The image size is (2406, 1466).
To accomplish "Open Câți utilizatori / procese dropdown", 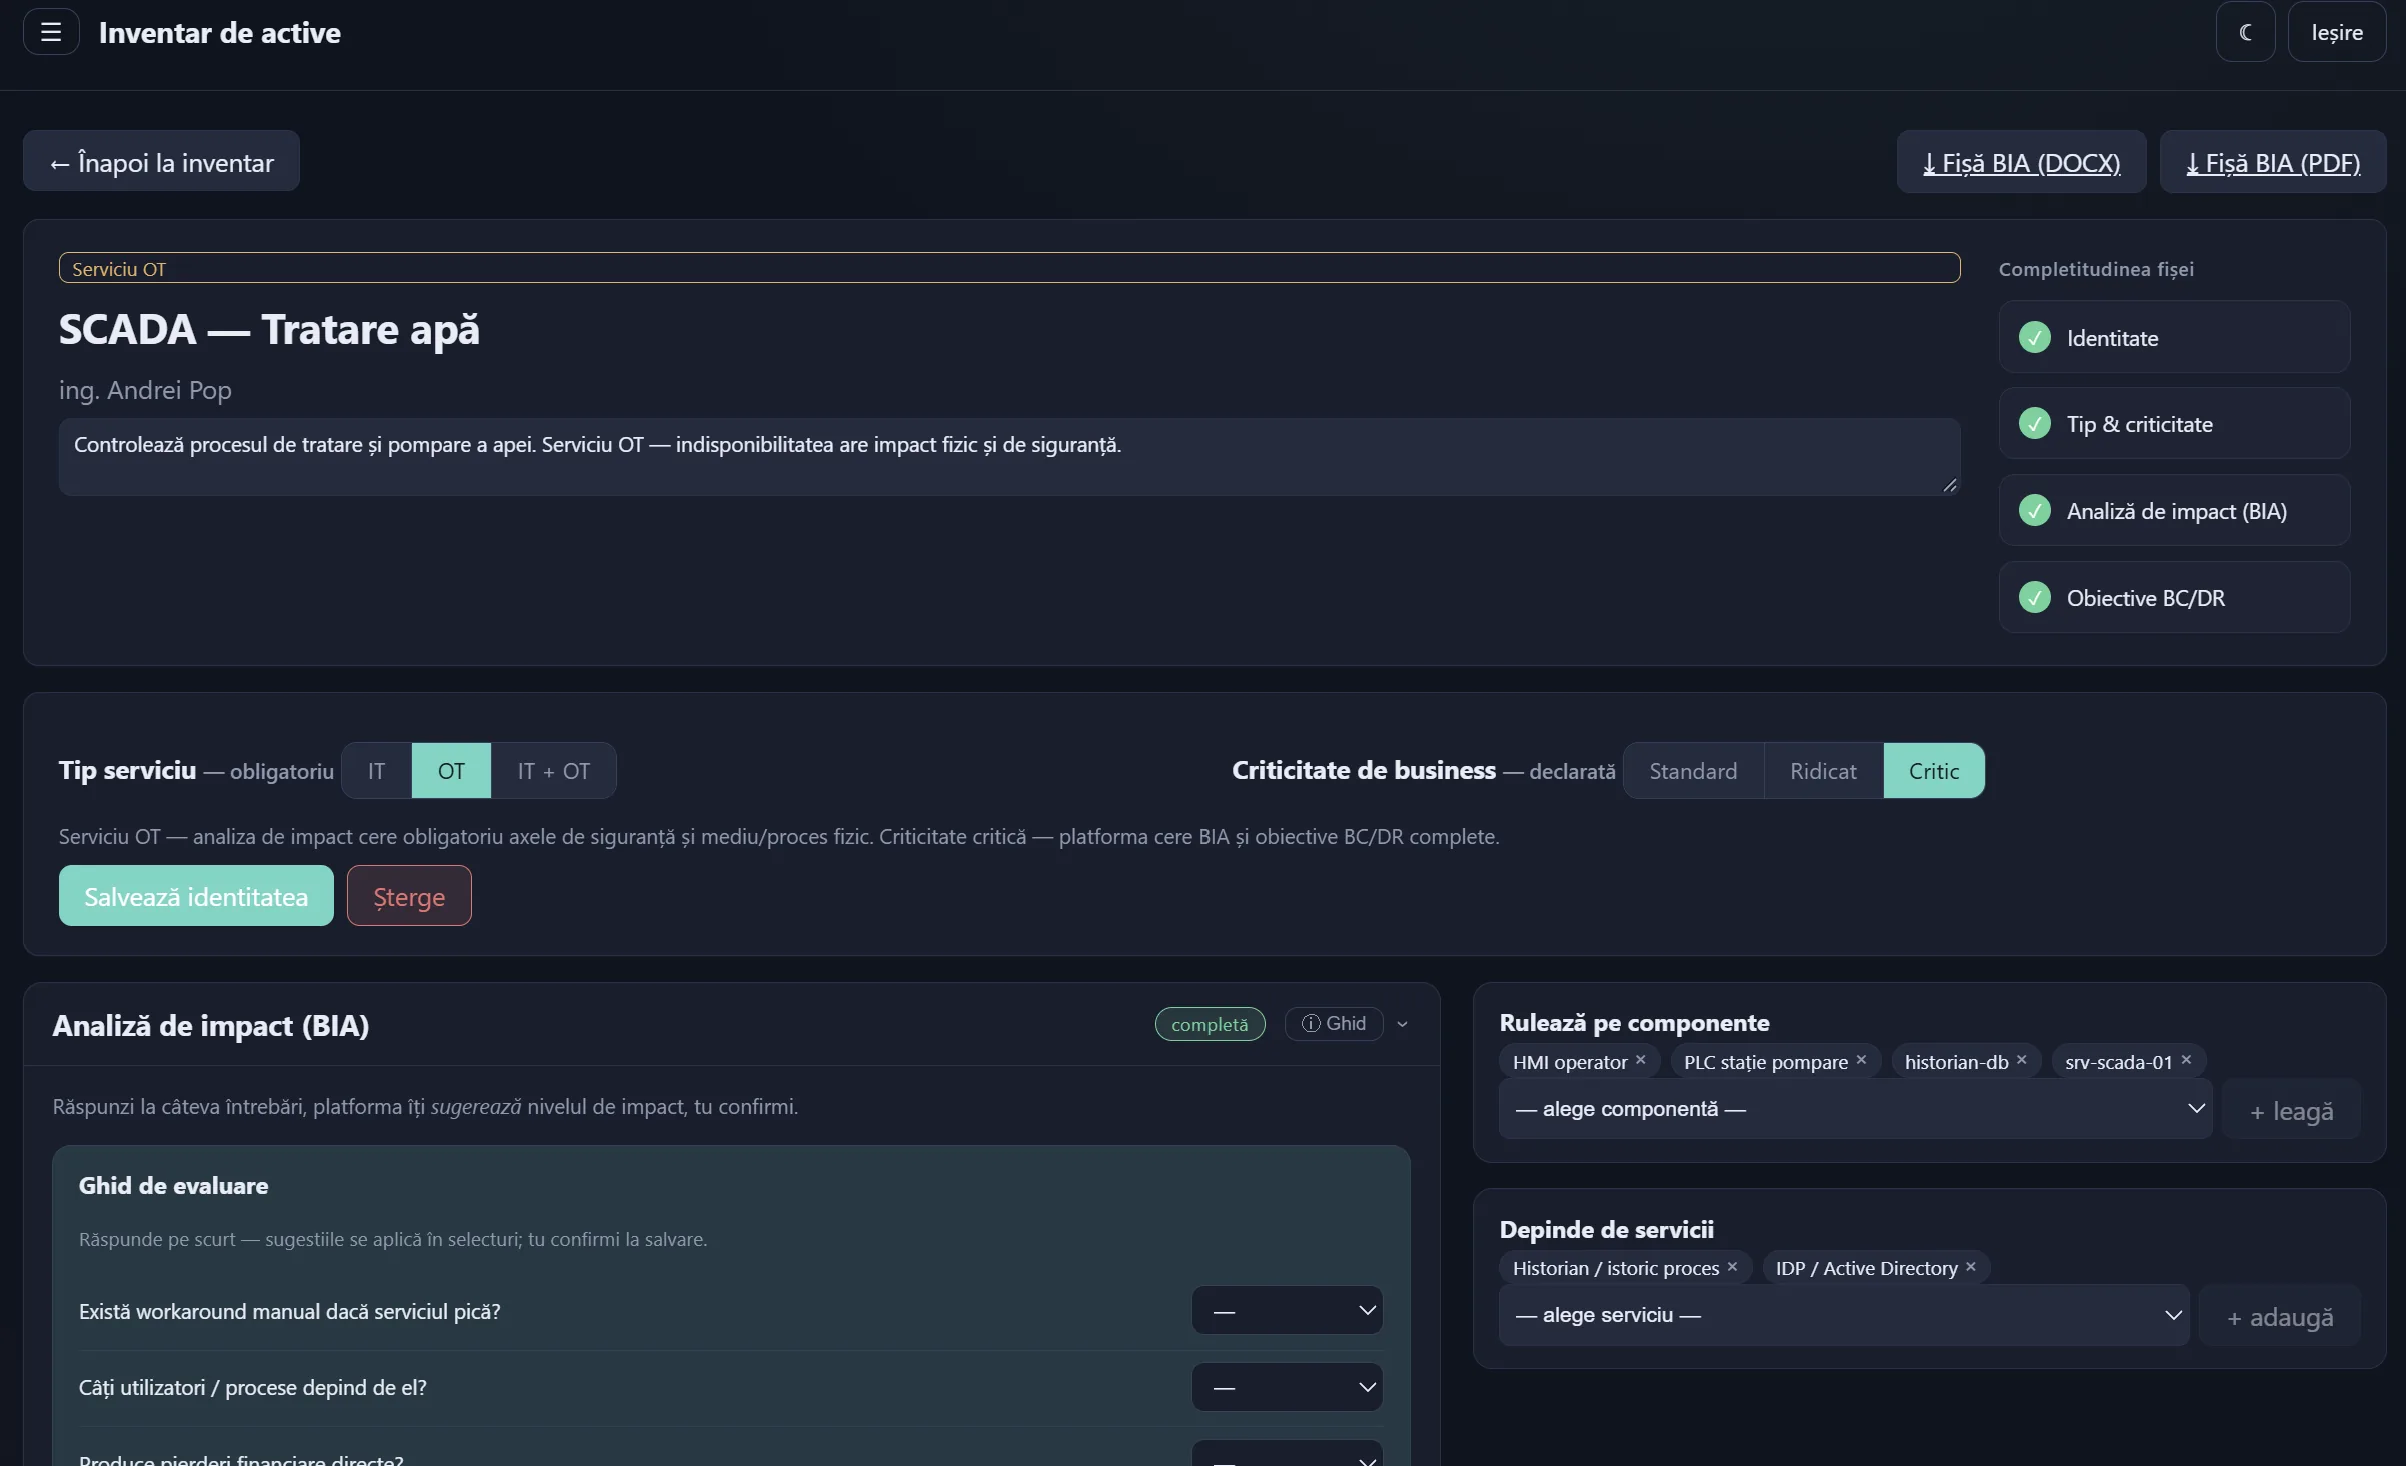I will pyautogui.click(x=1287, y=1388).
